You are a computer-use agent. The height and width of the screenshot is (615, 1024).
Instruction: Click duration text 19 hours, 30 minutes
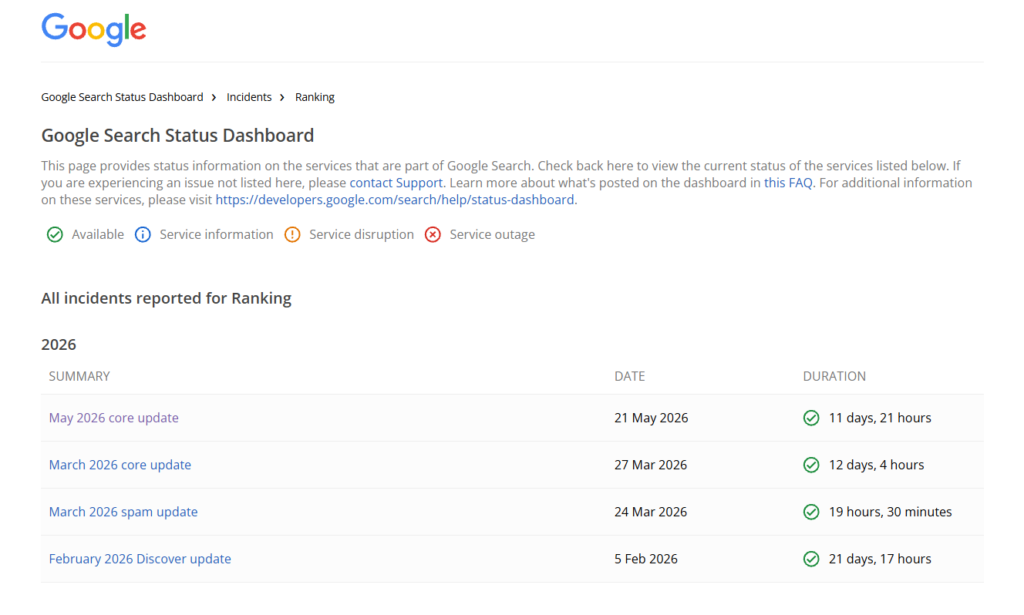coord(890,512)
